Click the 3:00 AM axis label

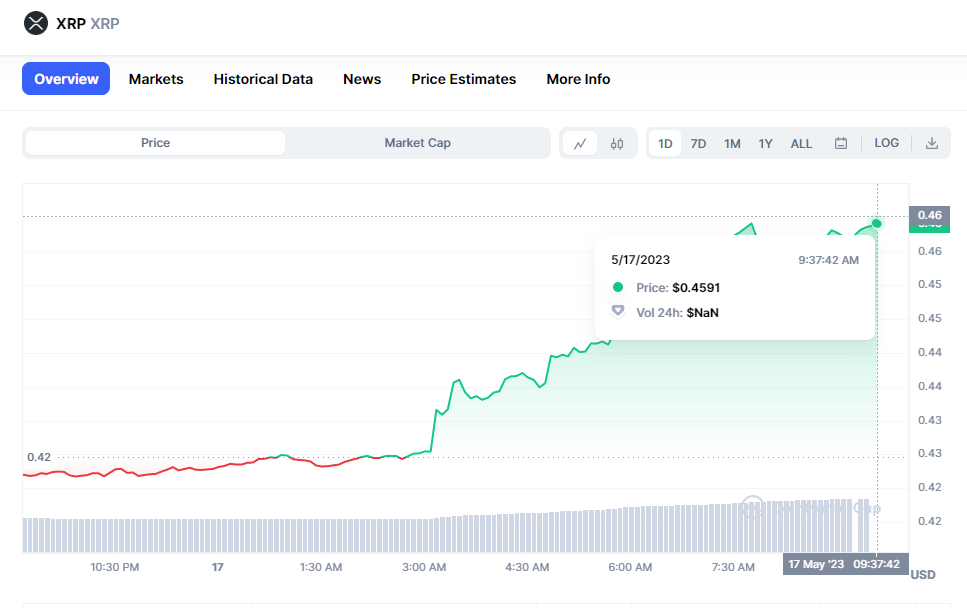424,567
